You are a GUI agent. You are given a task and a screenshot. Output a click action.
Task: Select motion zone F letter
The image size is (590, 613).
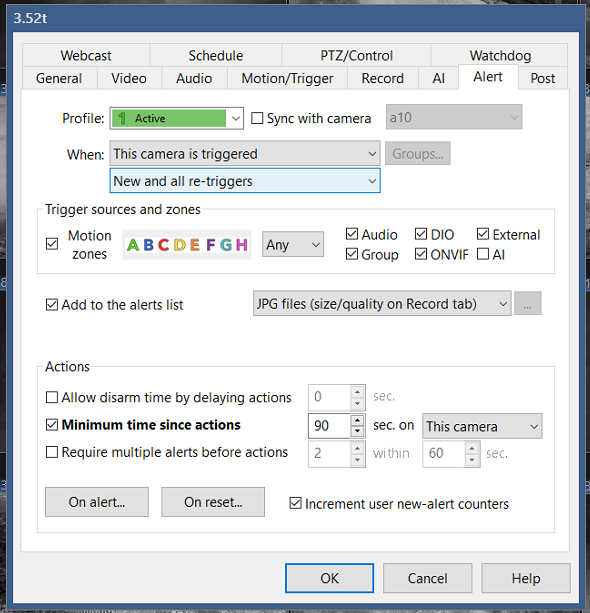point(210,245)
